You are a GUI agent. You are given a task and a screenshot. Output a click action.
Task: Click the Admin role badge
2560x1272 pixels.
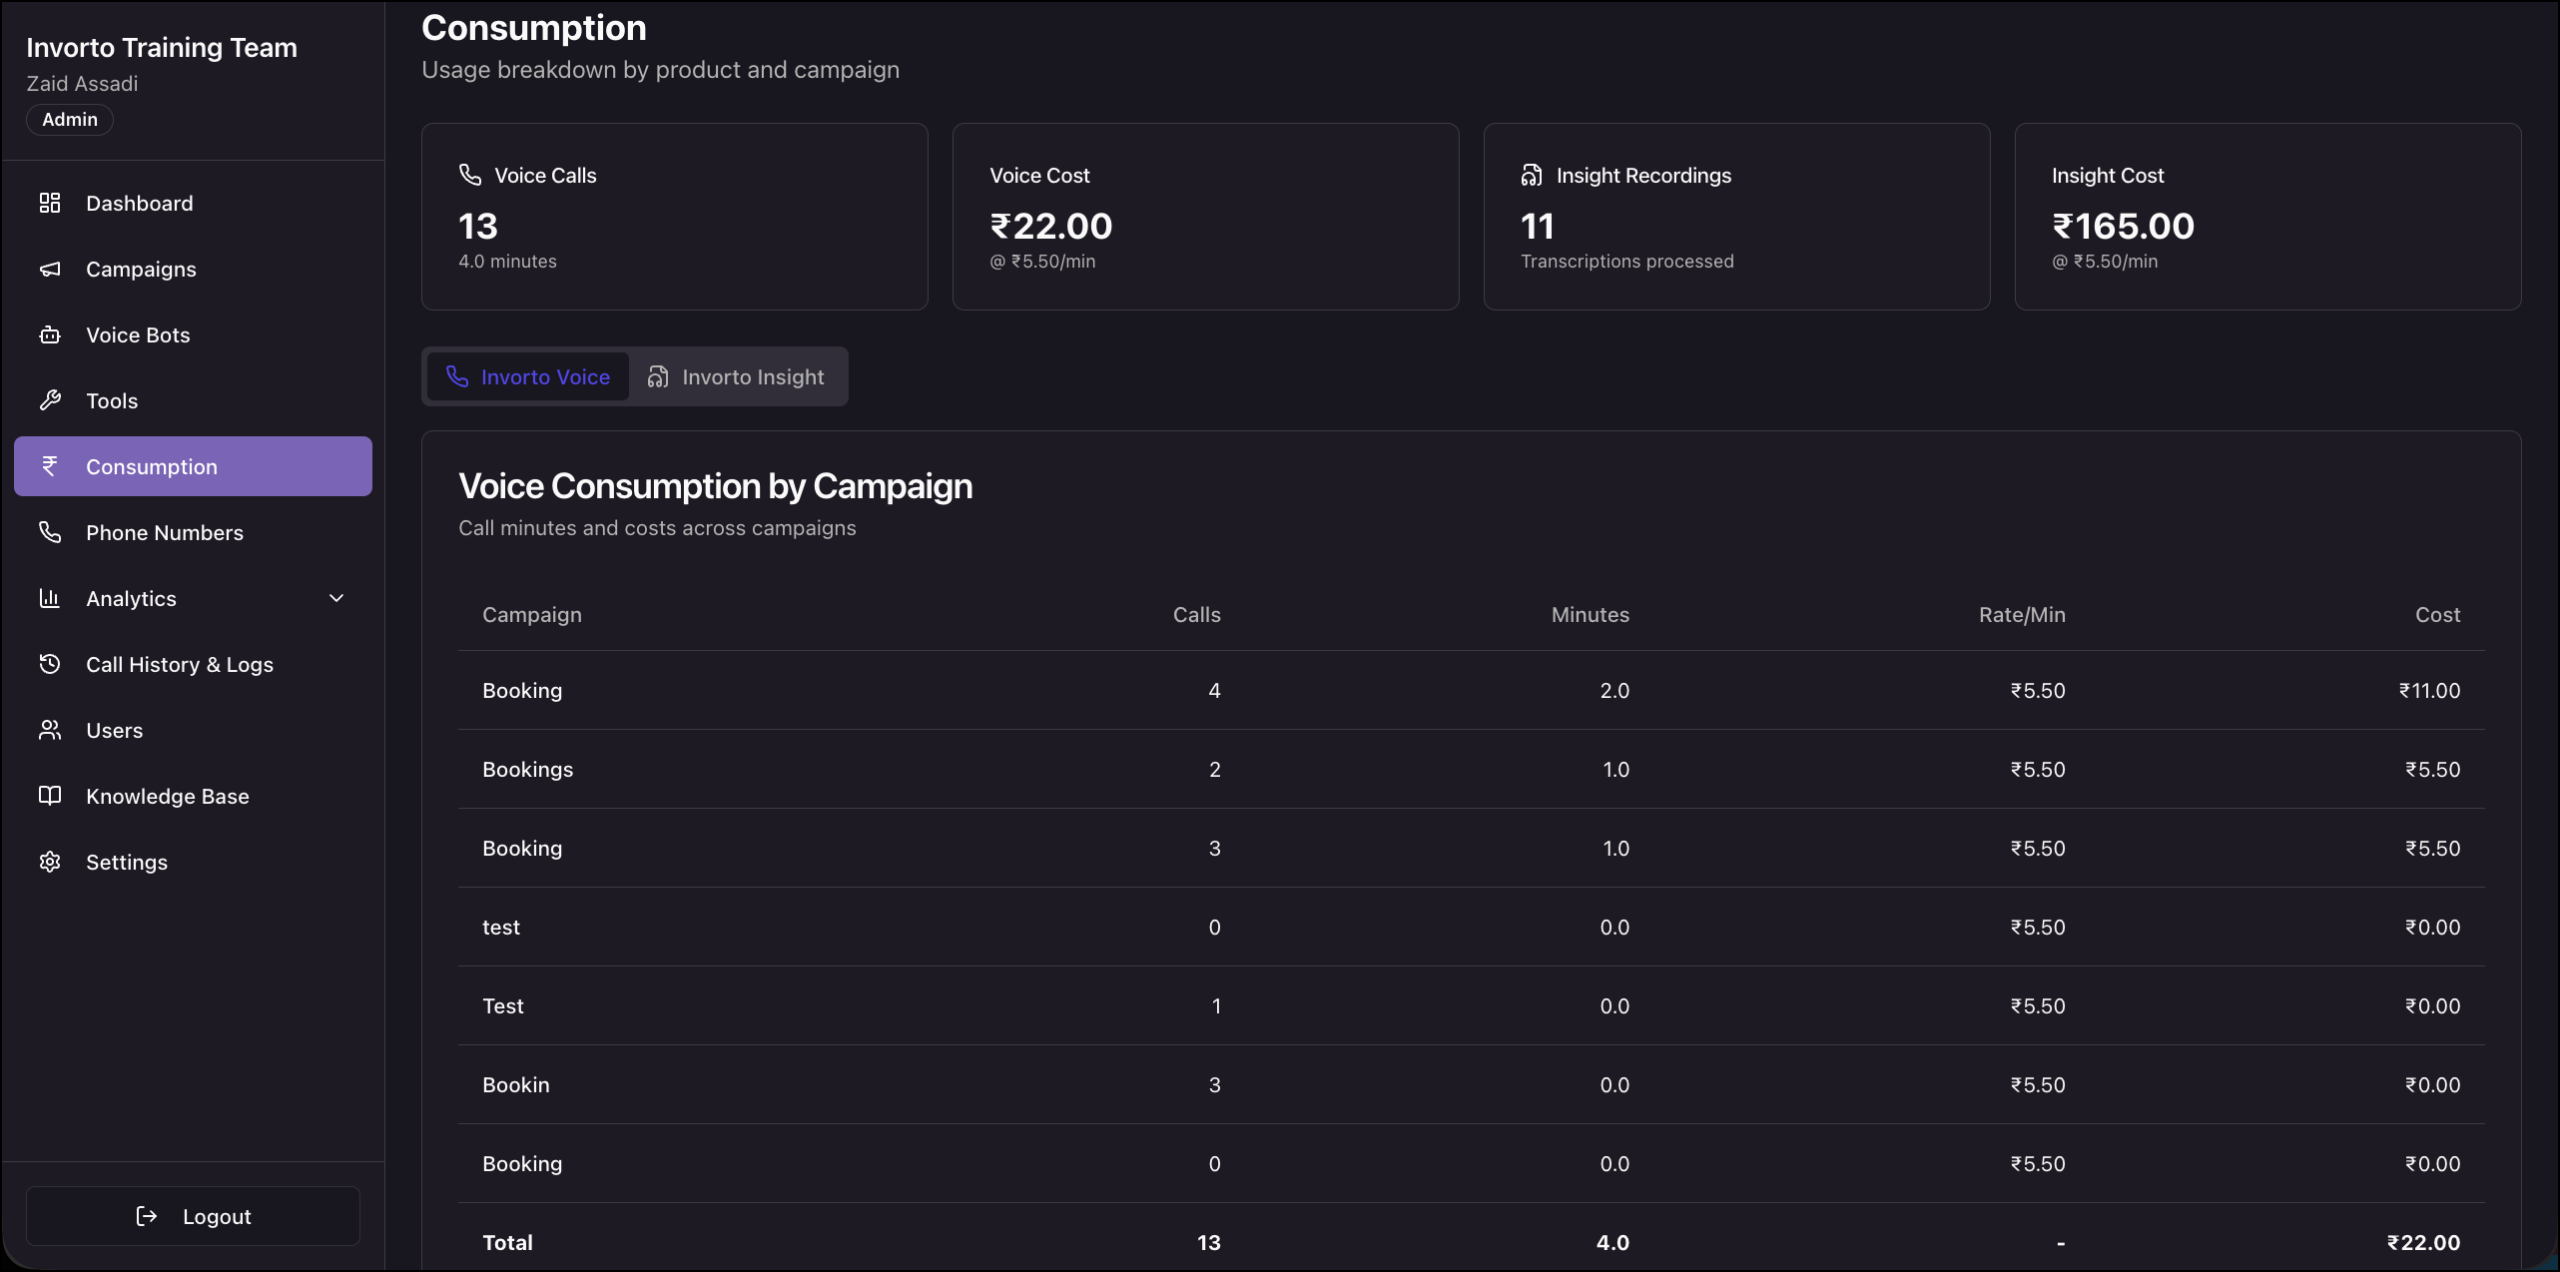[70, 119]
